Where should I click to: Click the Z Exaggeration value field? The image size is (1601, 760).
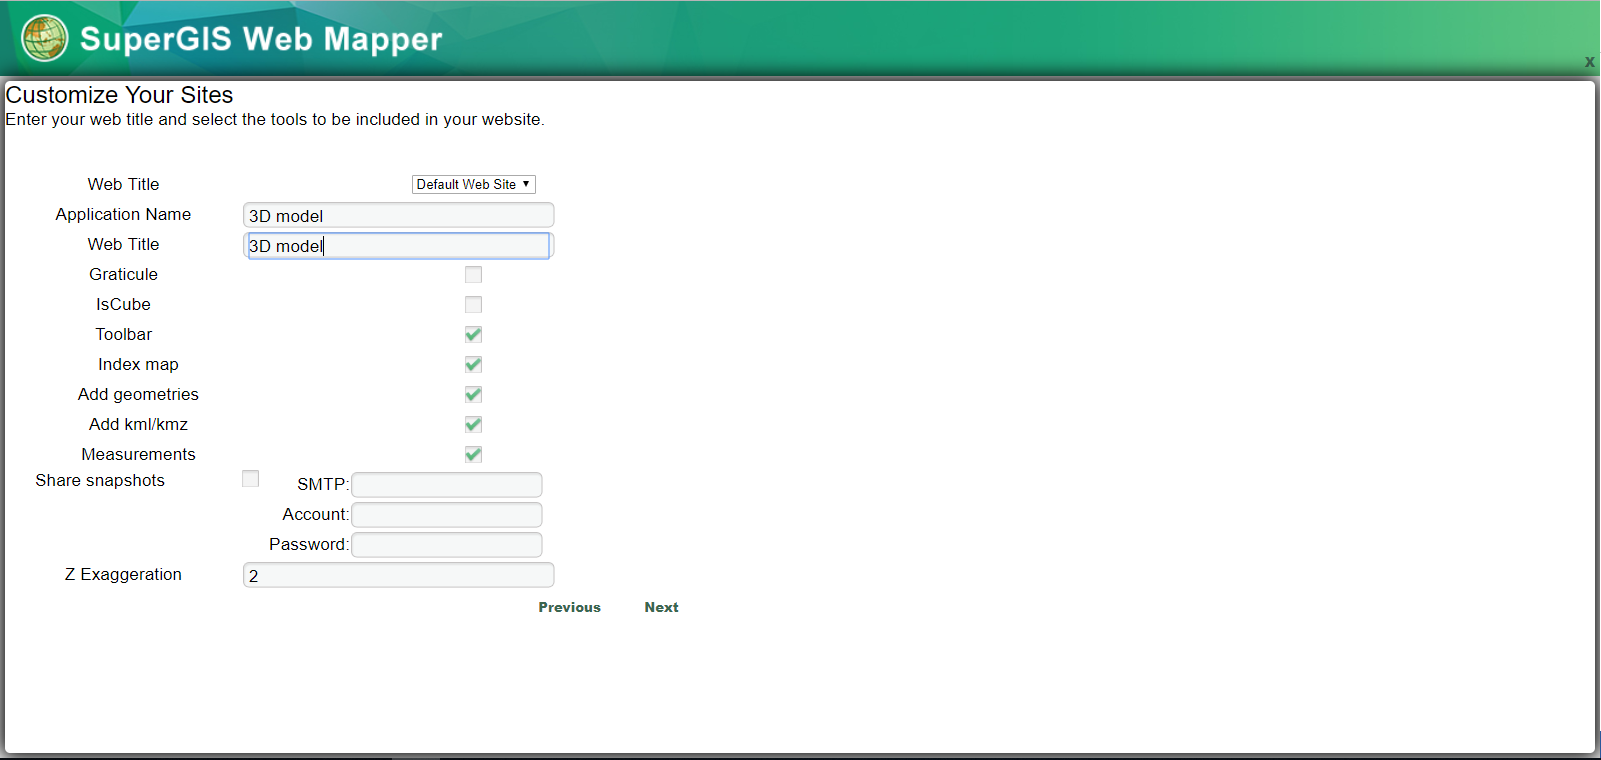tap(398, 575)
